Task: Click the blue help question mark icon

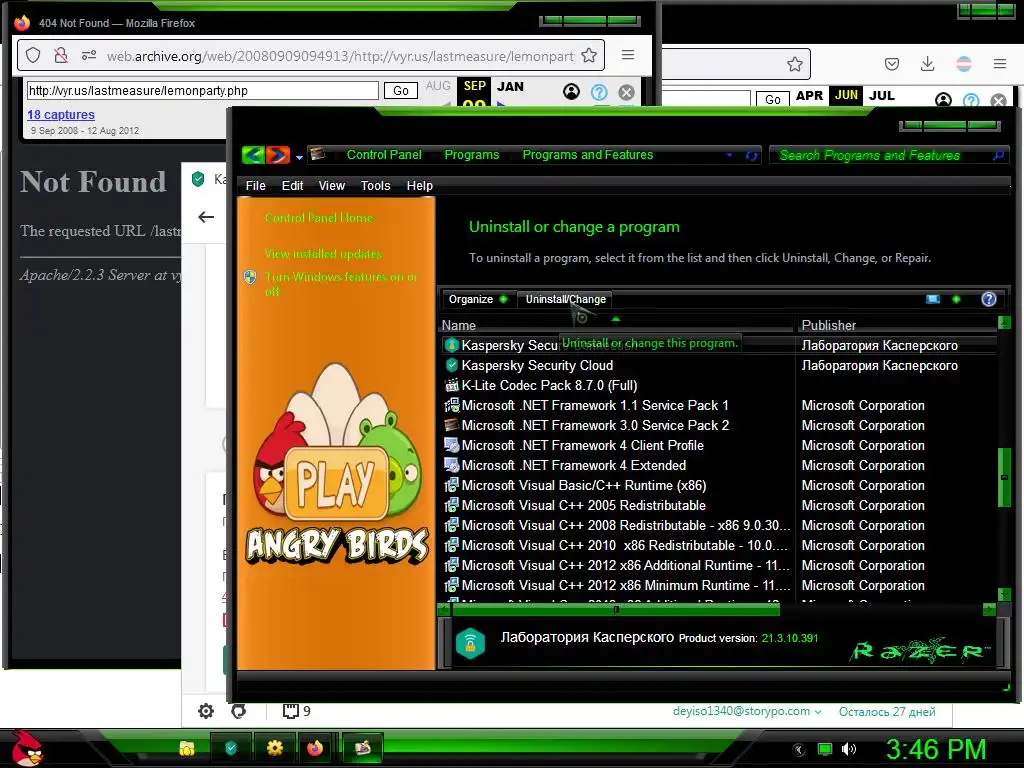Action: [989, 299]
